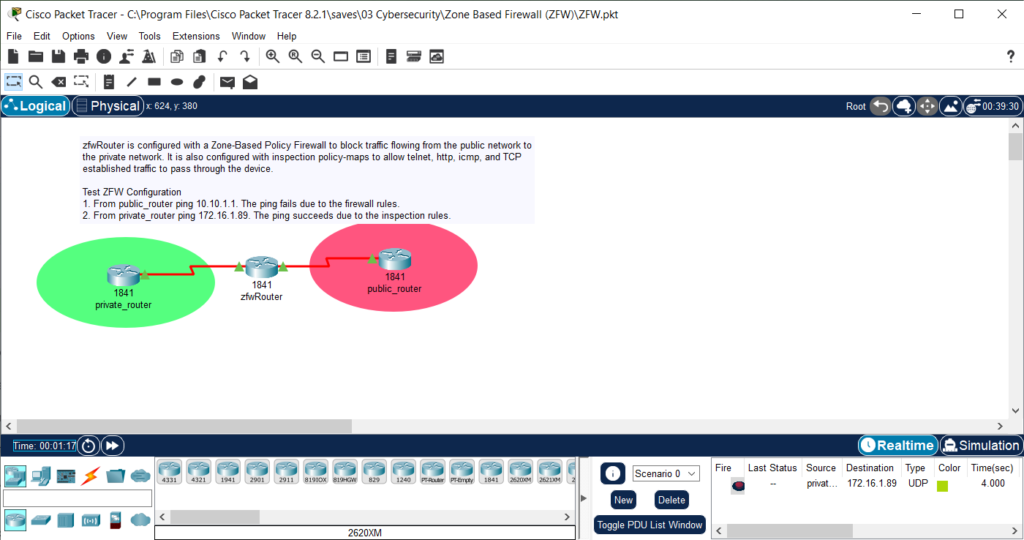Select the 4331 router model

[x=170, y=471]
